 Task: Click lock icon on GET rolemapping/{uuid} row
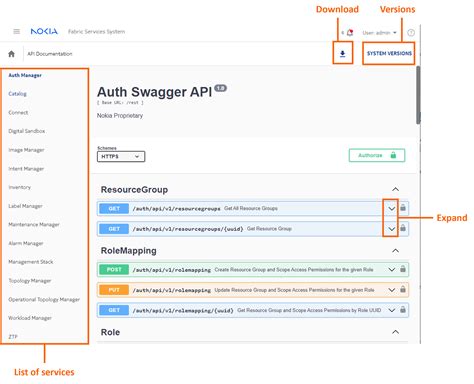[x=403, y=309]
